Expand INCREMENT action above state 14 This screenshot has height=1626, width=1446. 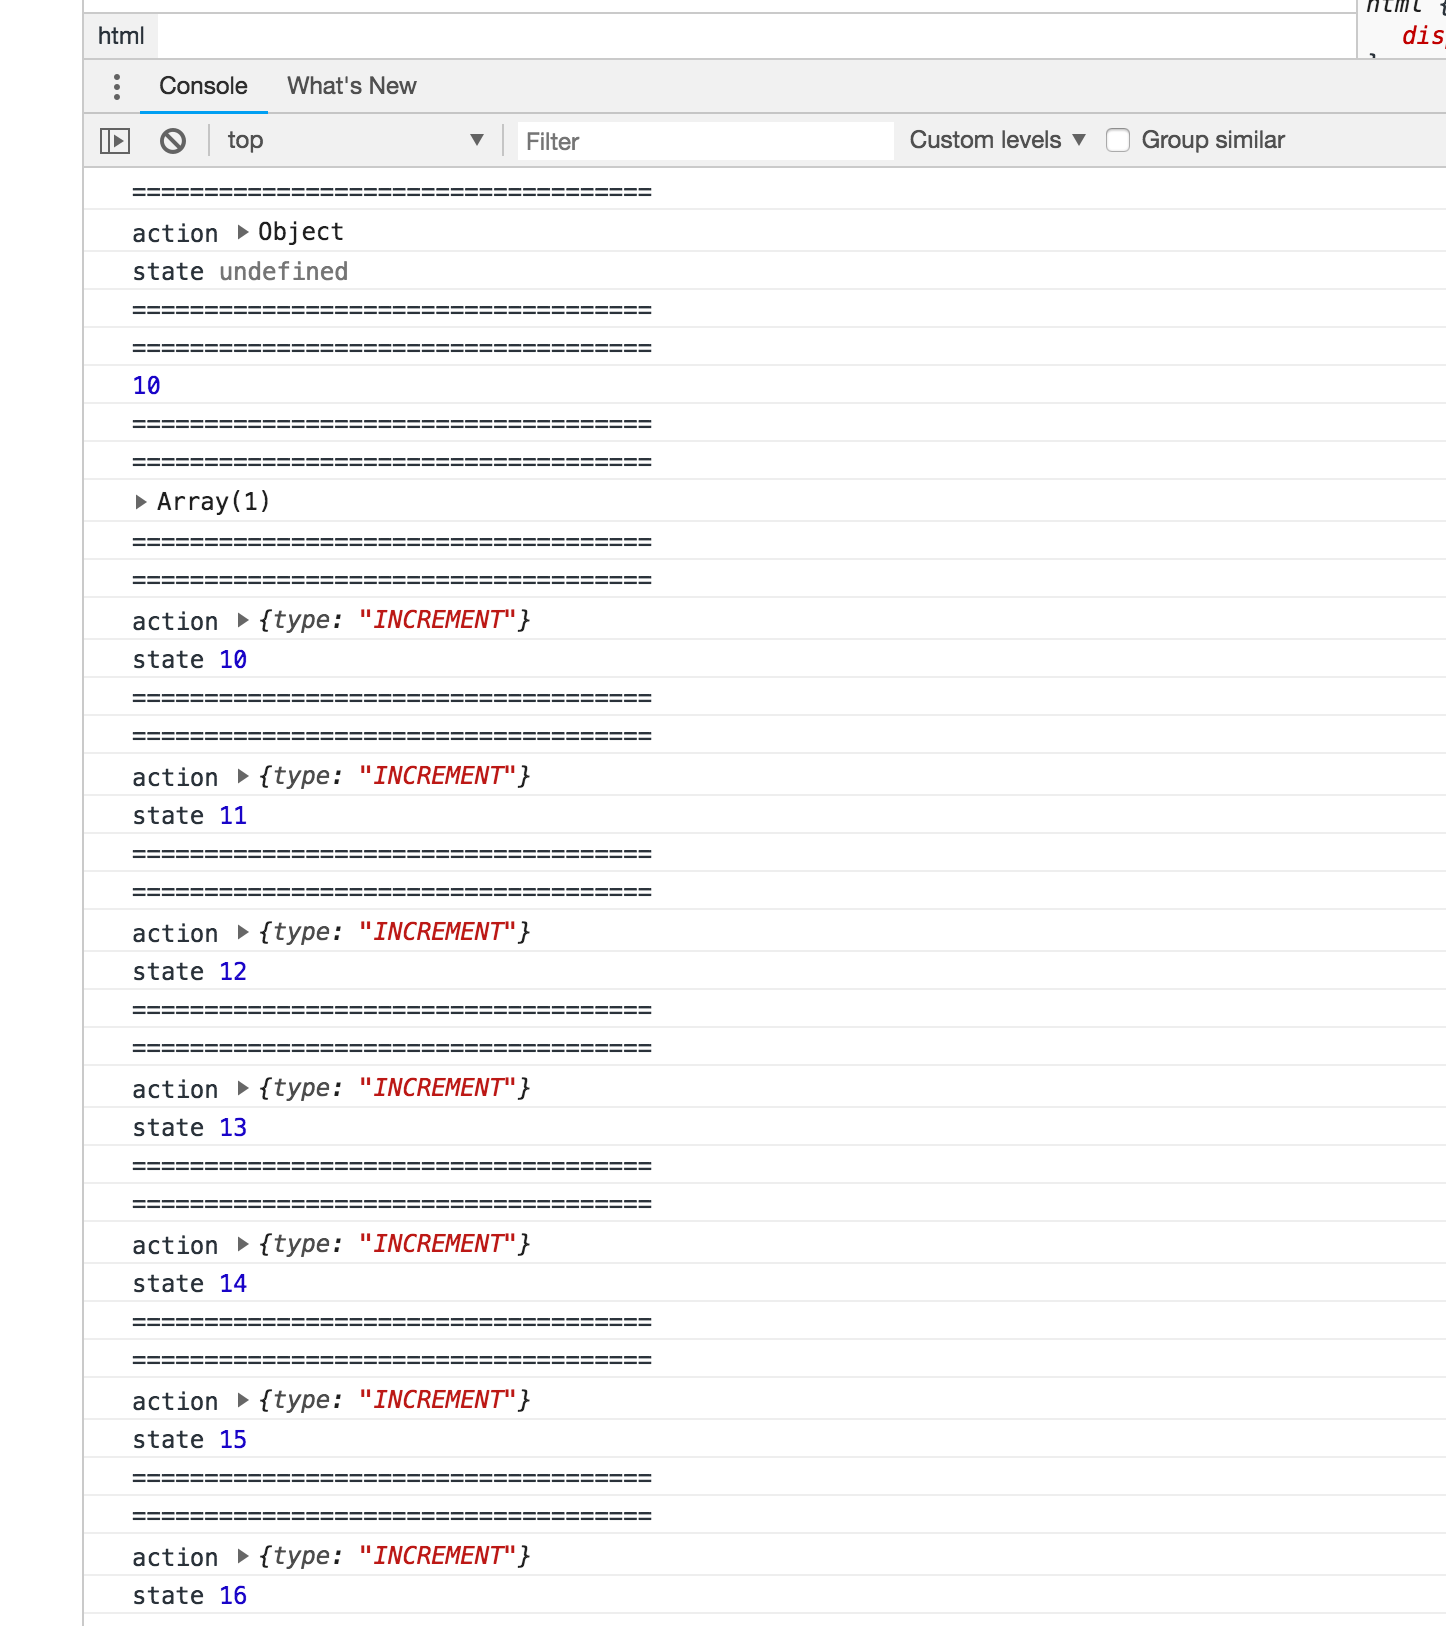pos(242,1244)
